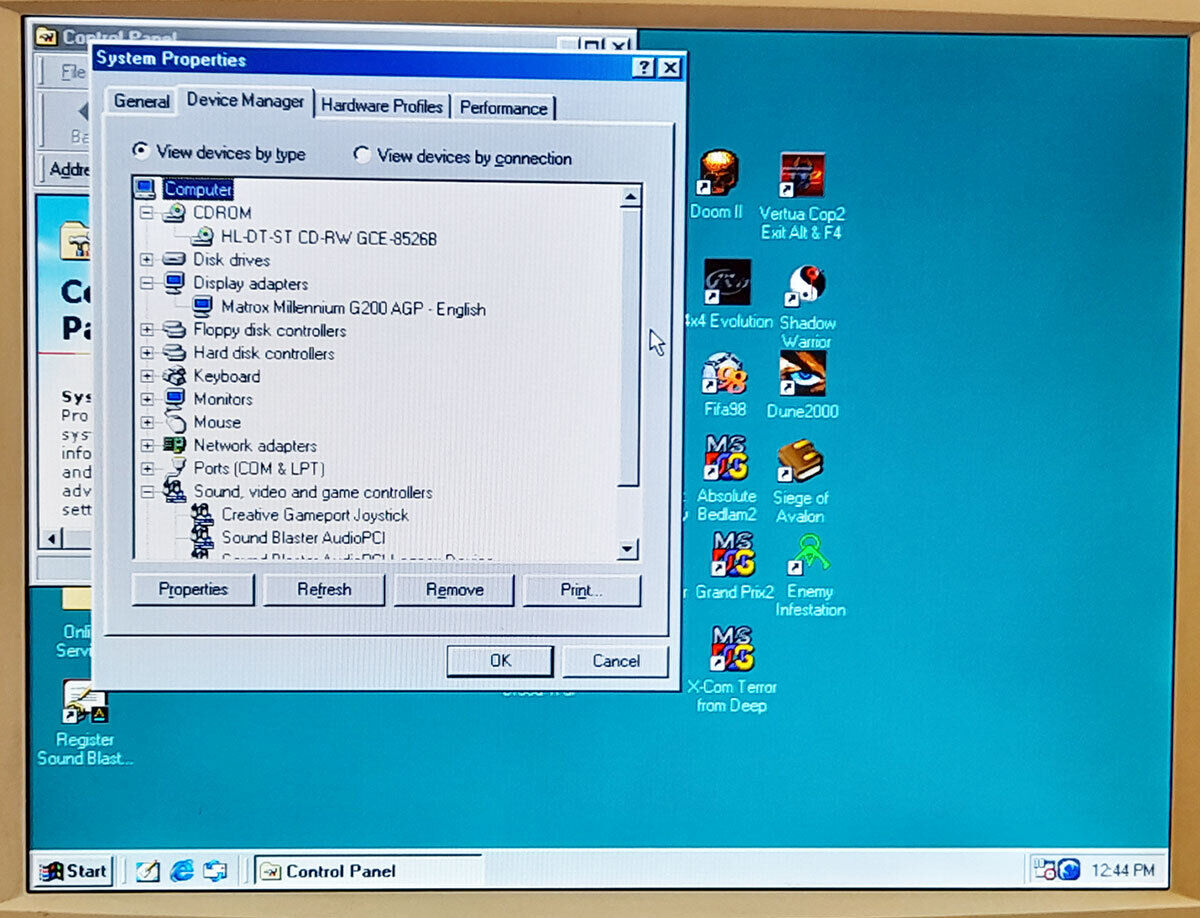Open the Dune2000 desktop shortcut
Image resolution: width=1200 pixels, height=918 pixels.
click(x=803, y=374)
